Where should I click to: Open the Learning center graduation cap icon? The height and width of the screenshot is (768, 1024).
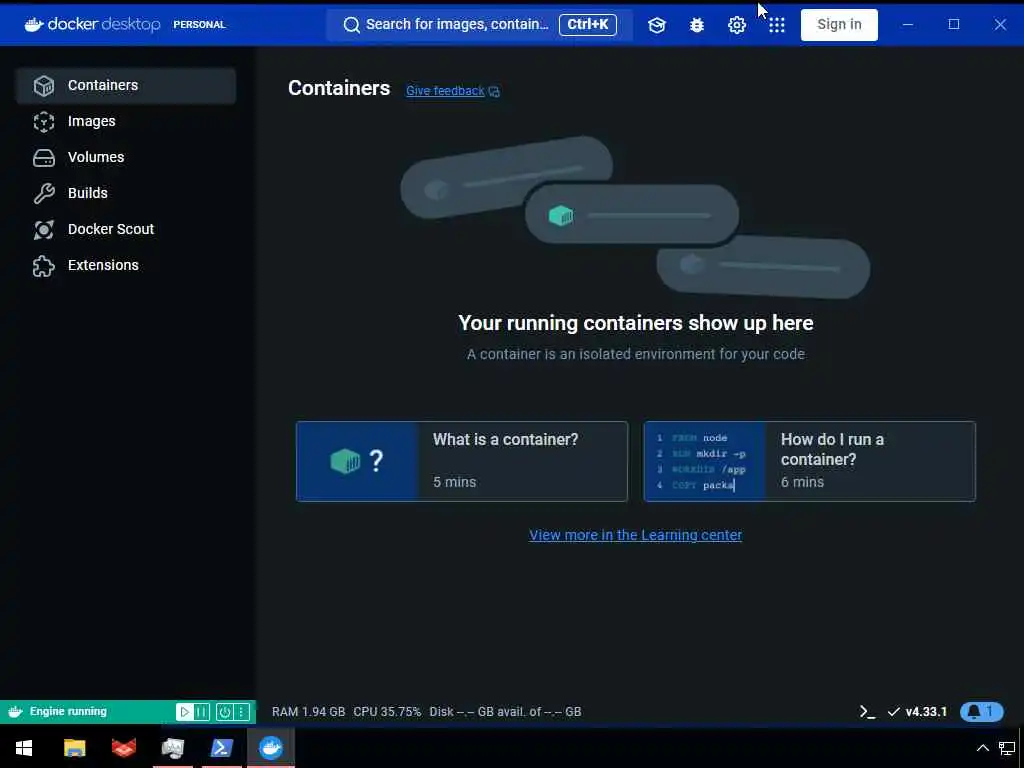[x=656, y=25]
